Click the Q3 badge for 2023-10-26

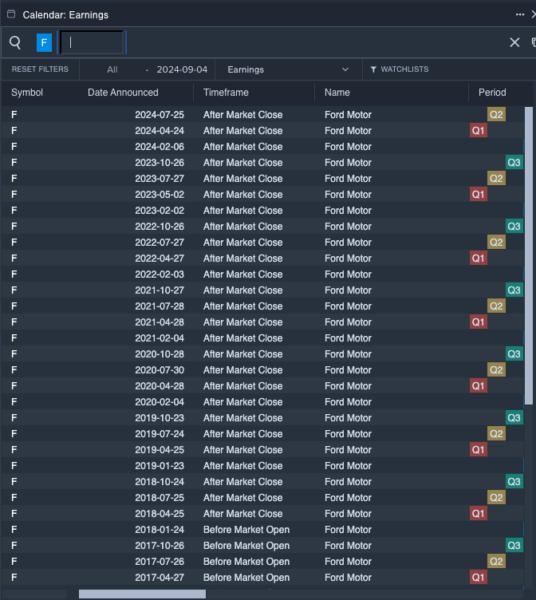pos(514,163)
